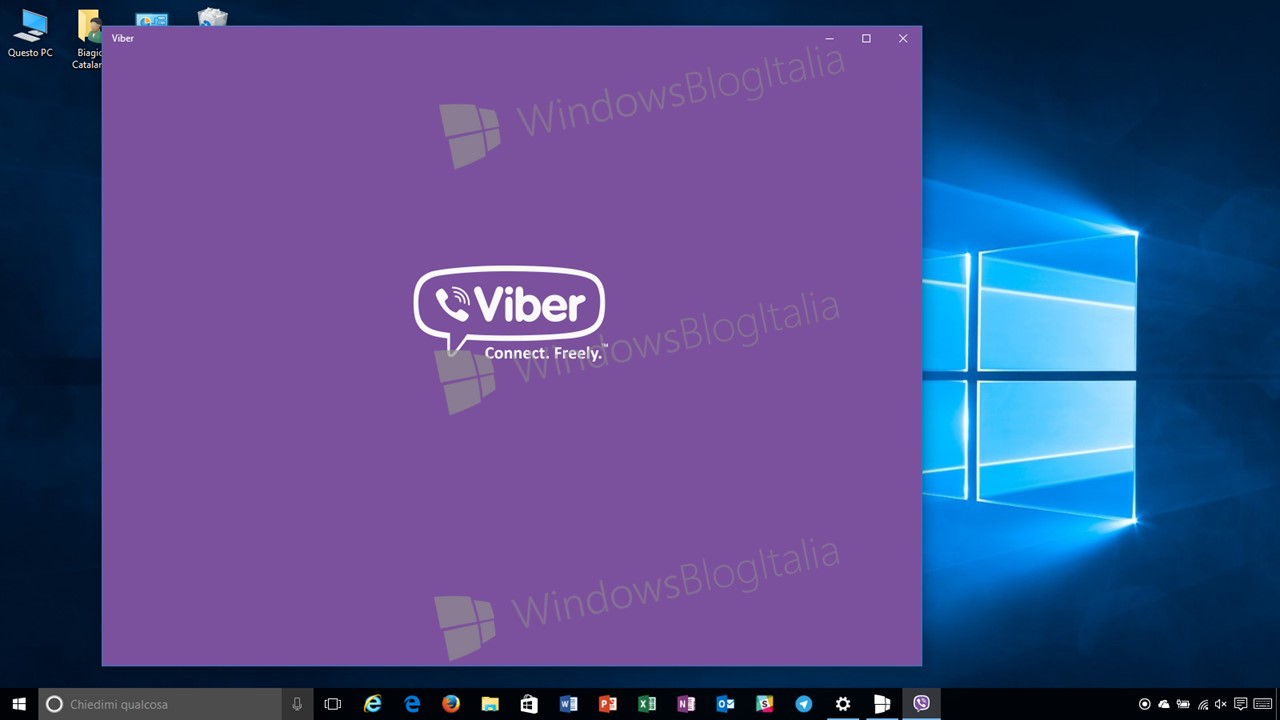Launch Excel from the taskbar
Screen dimensions: 1280x720
pos(647,704)
